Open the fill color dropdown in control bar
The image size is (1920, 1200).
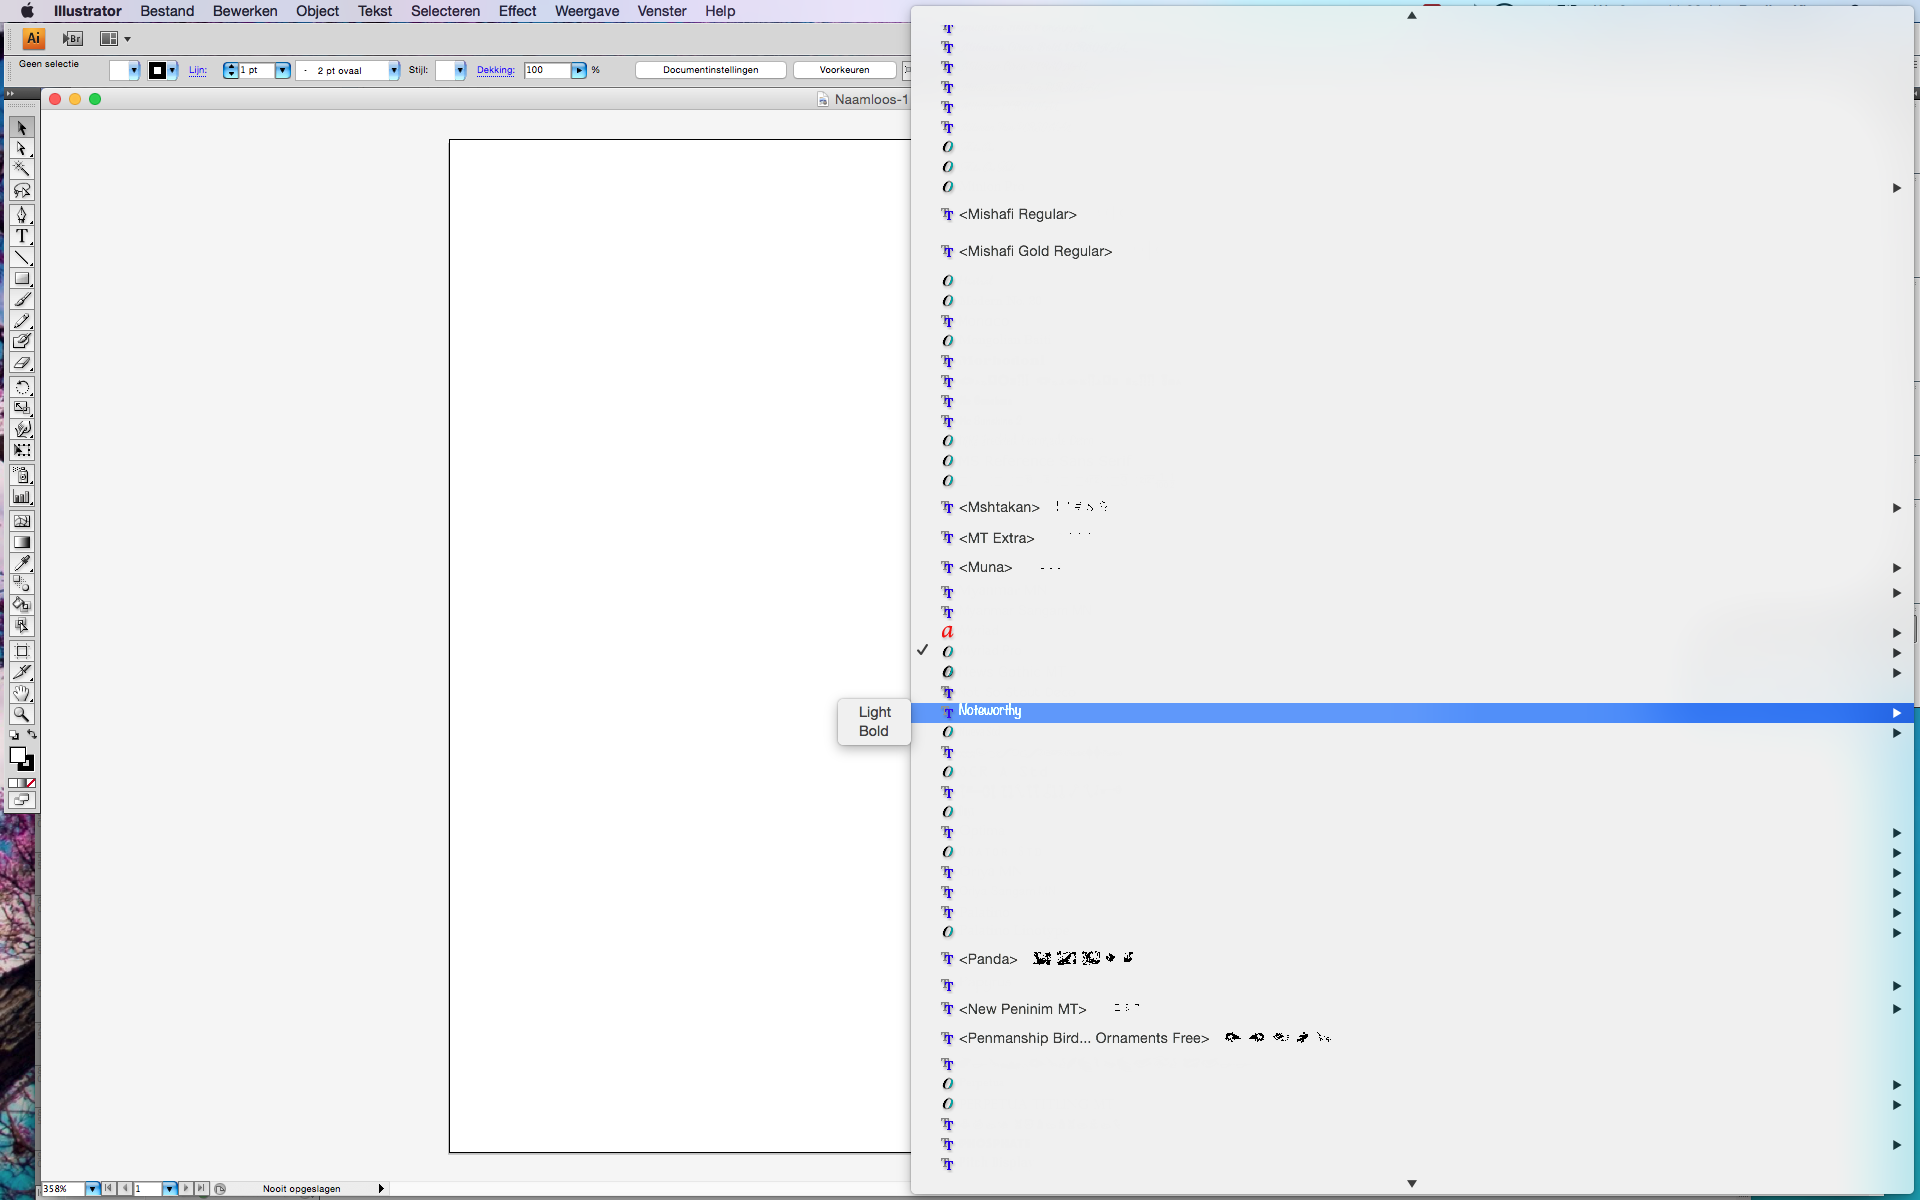(134, 70)
